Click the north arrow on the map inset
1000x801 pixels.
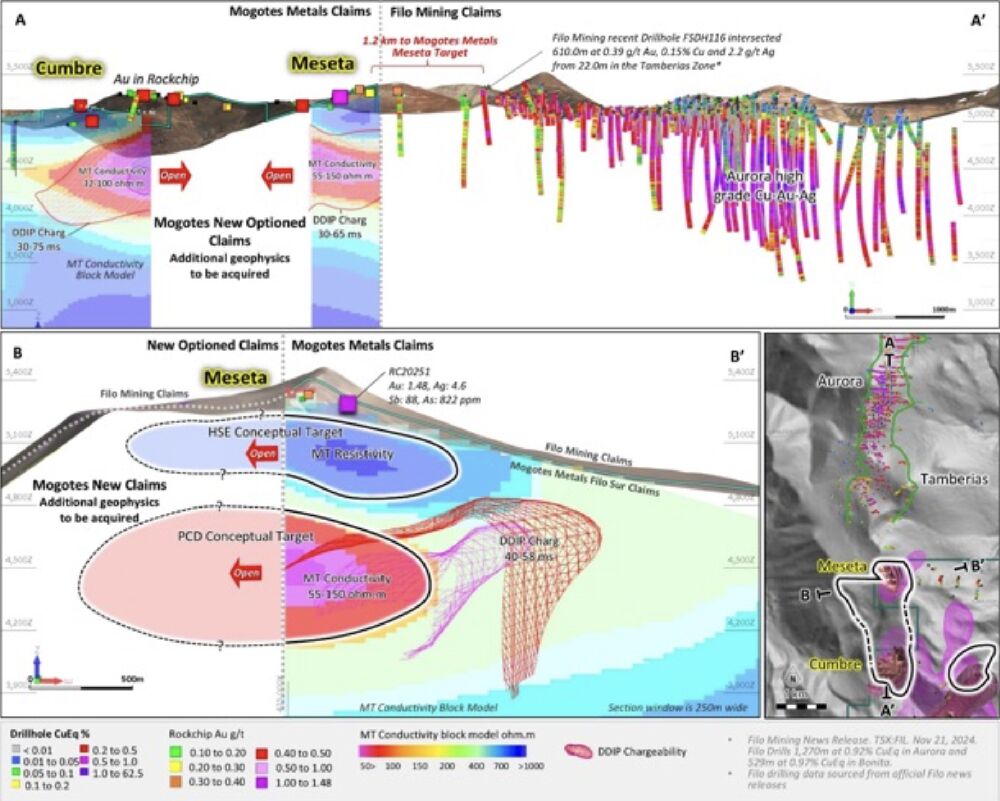(792, 678)
